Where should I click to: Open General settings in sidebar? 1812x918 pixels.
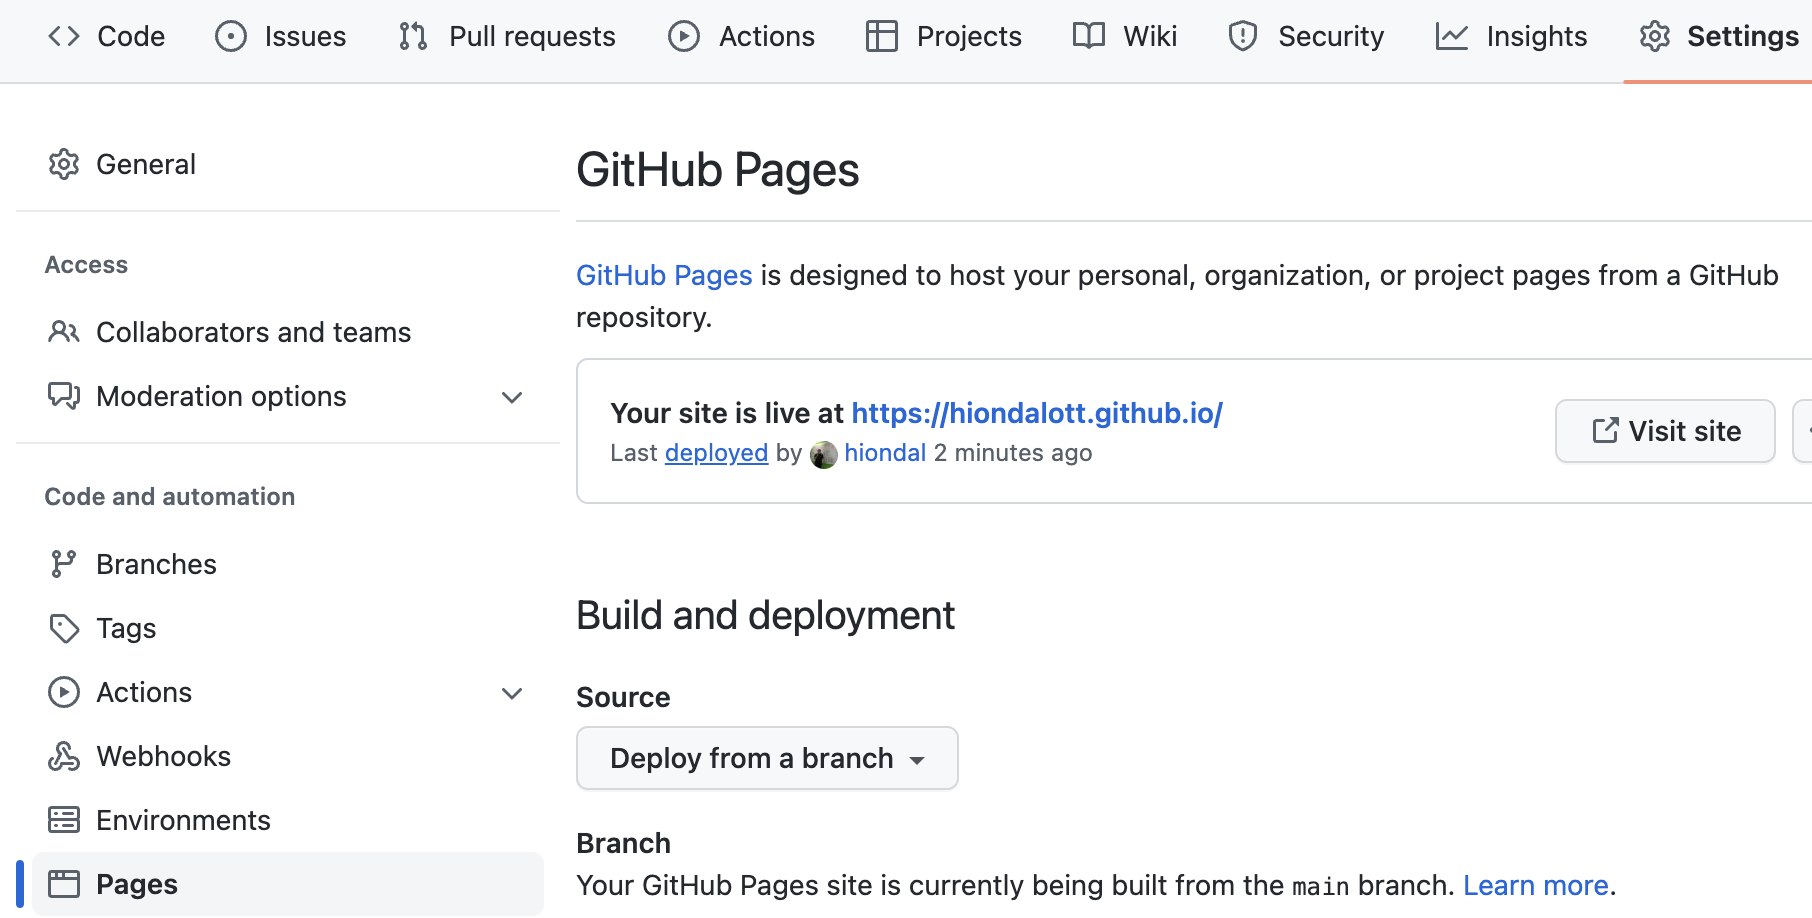(288, 164)
